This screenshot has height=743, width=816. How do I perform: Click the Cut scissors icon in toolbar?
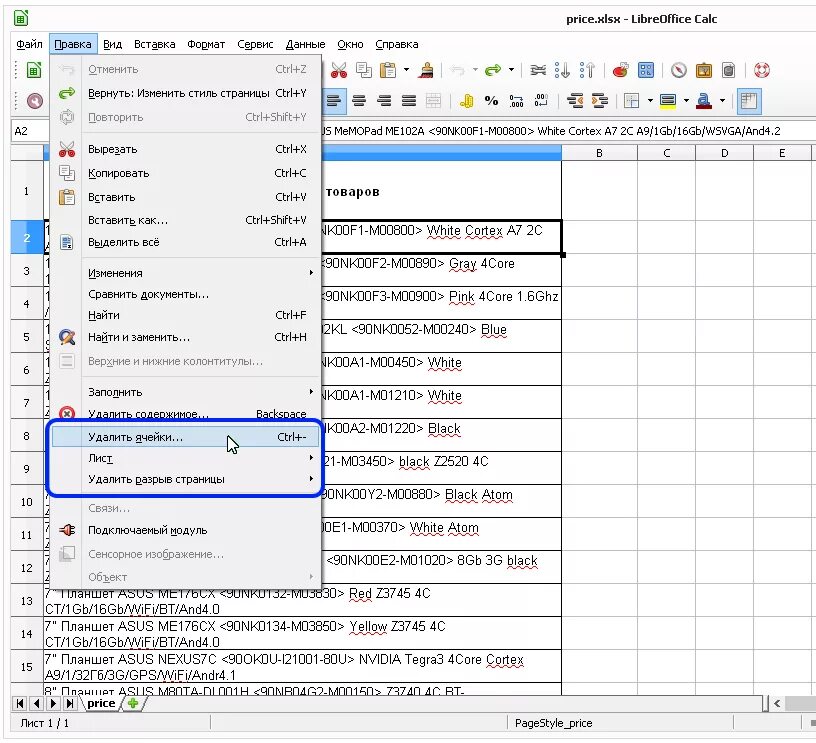[x=339, y=70]
